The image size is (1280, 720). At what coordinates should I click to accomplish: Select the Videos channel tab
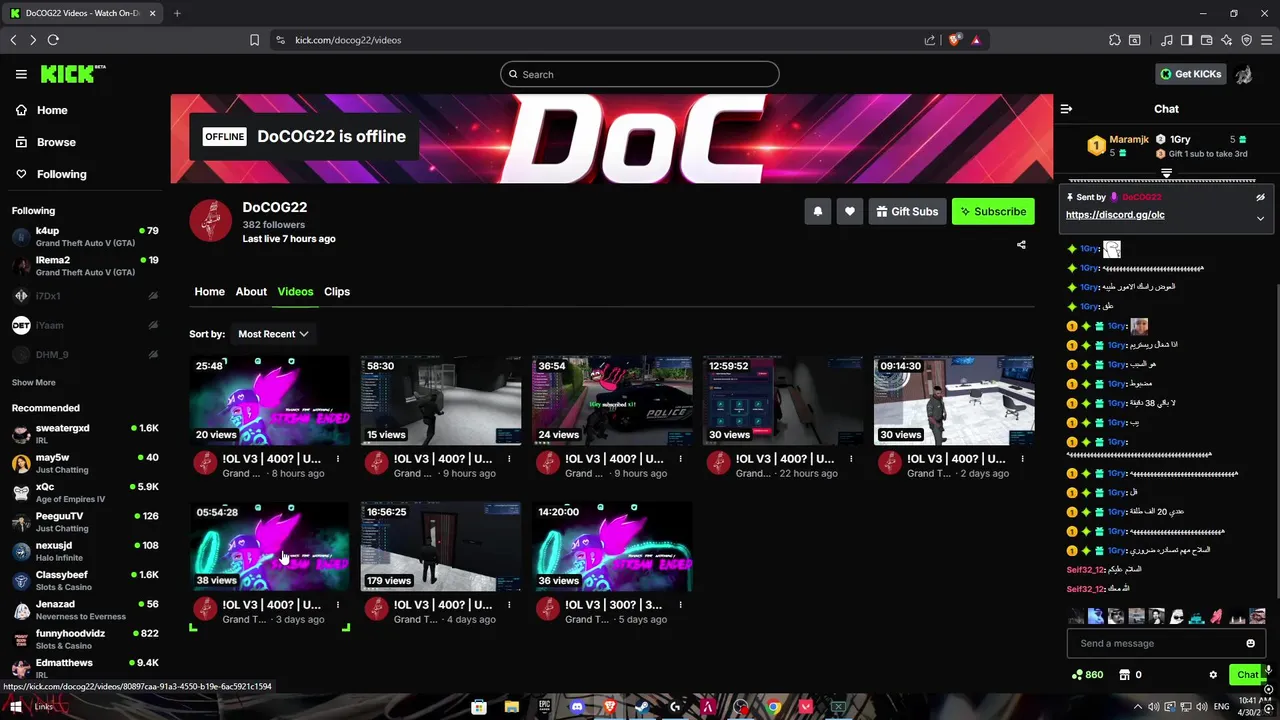(295, 292)
